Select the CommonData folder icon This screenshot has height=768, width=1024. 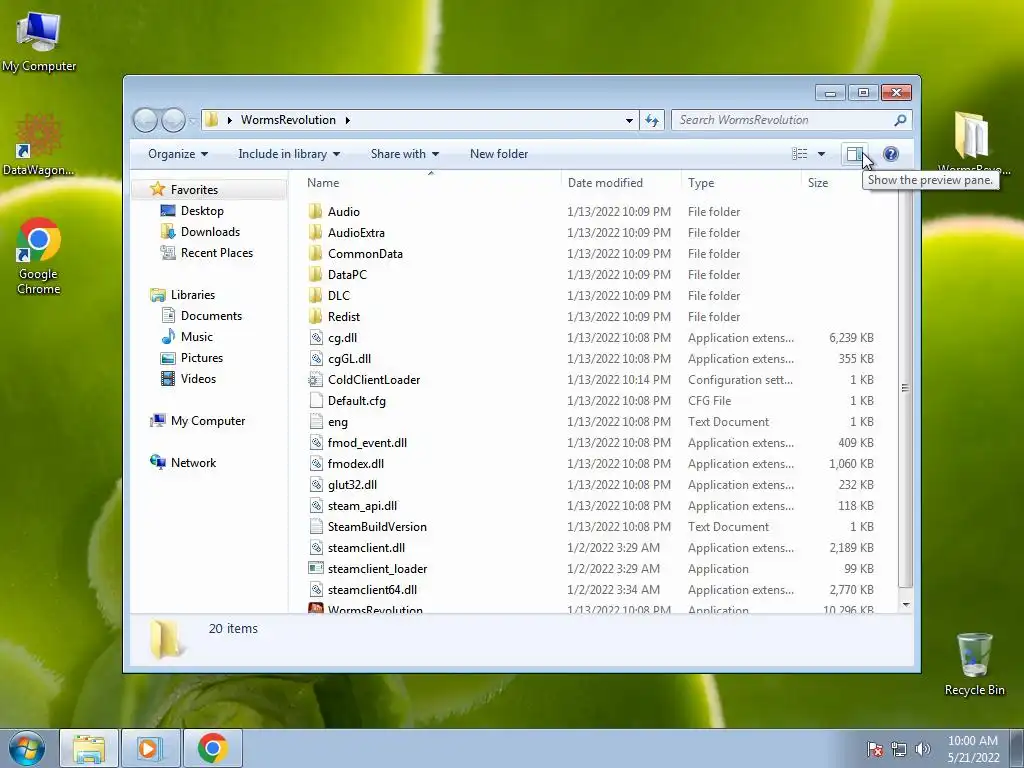315,253
